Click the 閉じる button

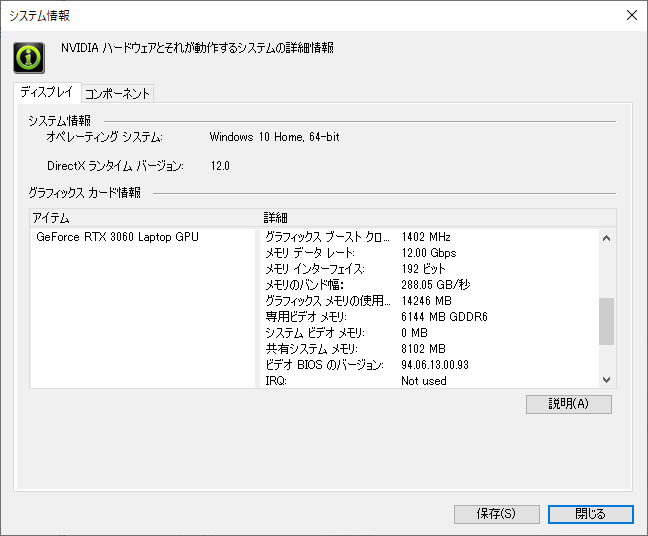(x=591, y=514)
